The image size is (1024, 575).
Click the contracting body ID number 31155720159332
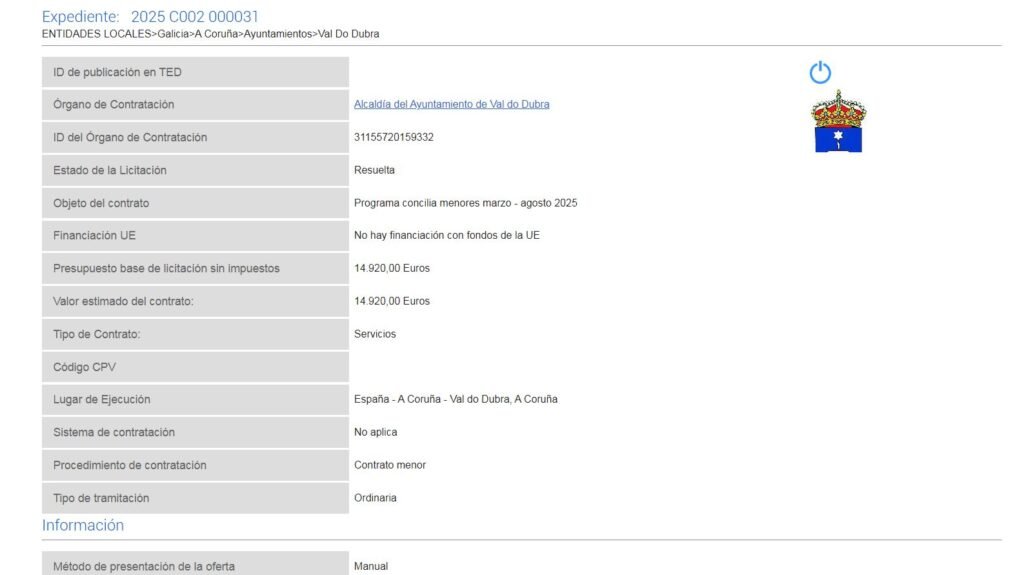coord(394,137)
